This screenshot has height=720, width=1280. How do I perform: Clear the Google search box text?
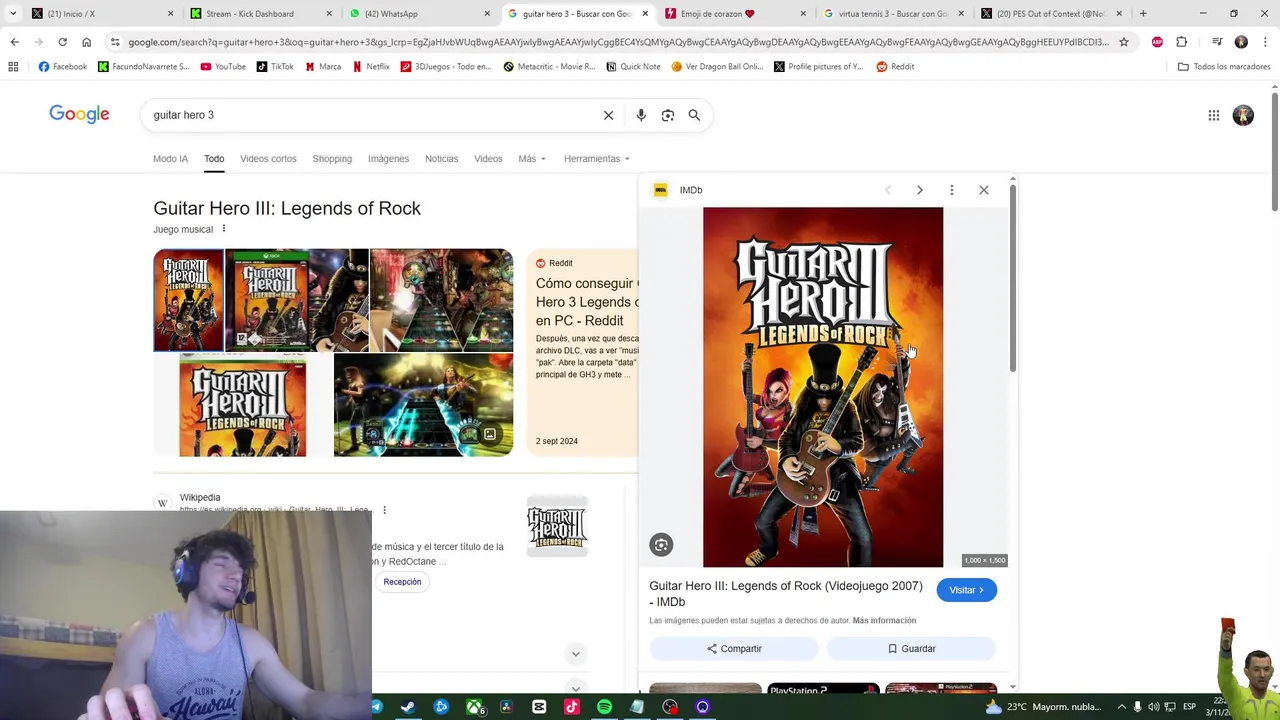point(608,115)
